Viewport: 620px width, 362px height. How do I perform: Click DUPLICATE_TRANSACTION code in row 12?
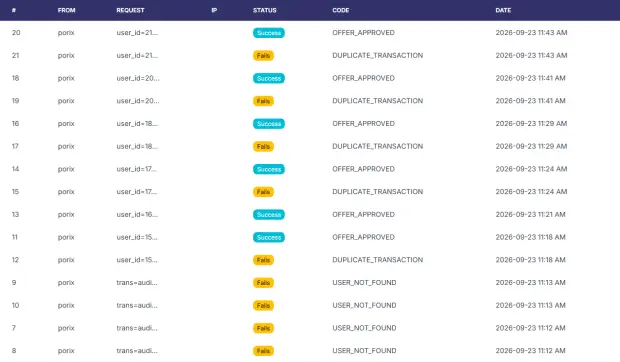(x=378, y=260)
